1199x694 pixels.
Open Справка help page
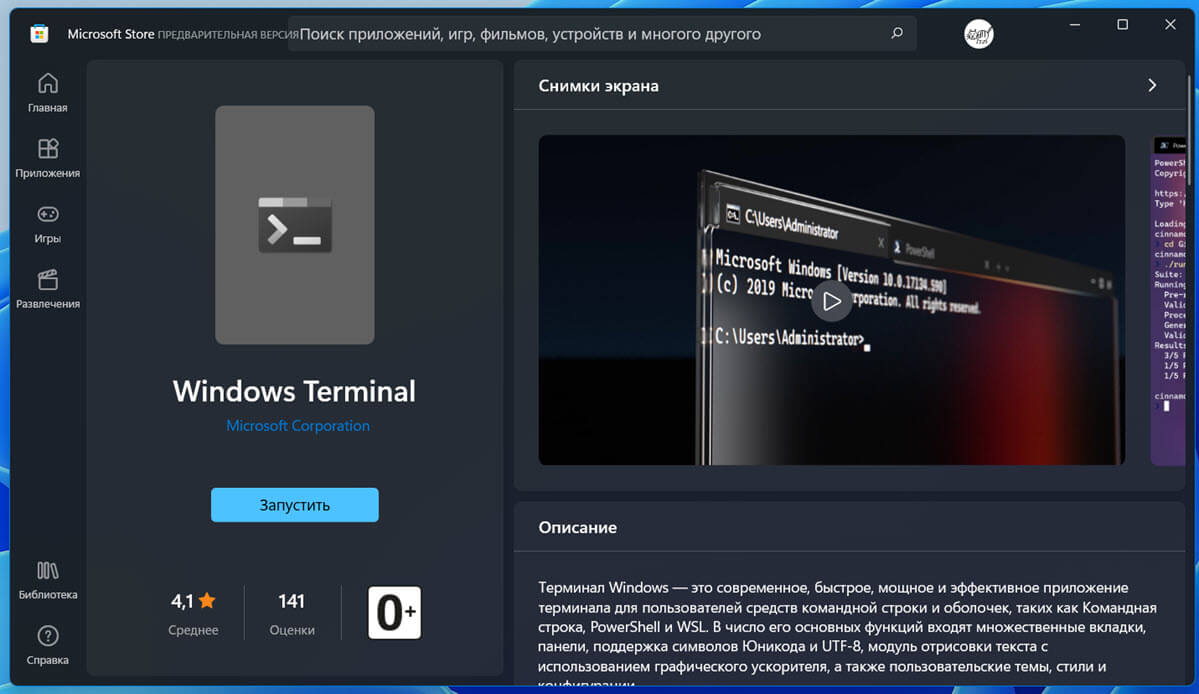[47, 645]
